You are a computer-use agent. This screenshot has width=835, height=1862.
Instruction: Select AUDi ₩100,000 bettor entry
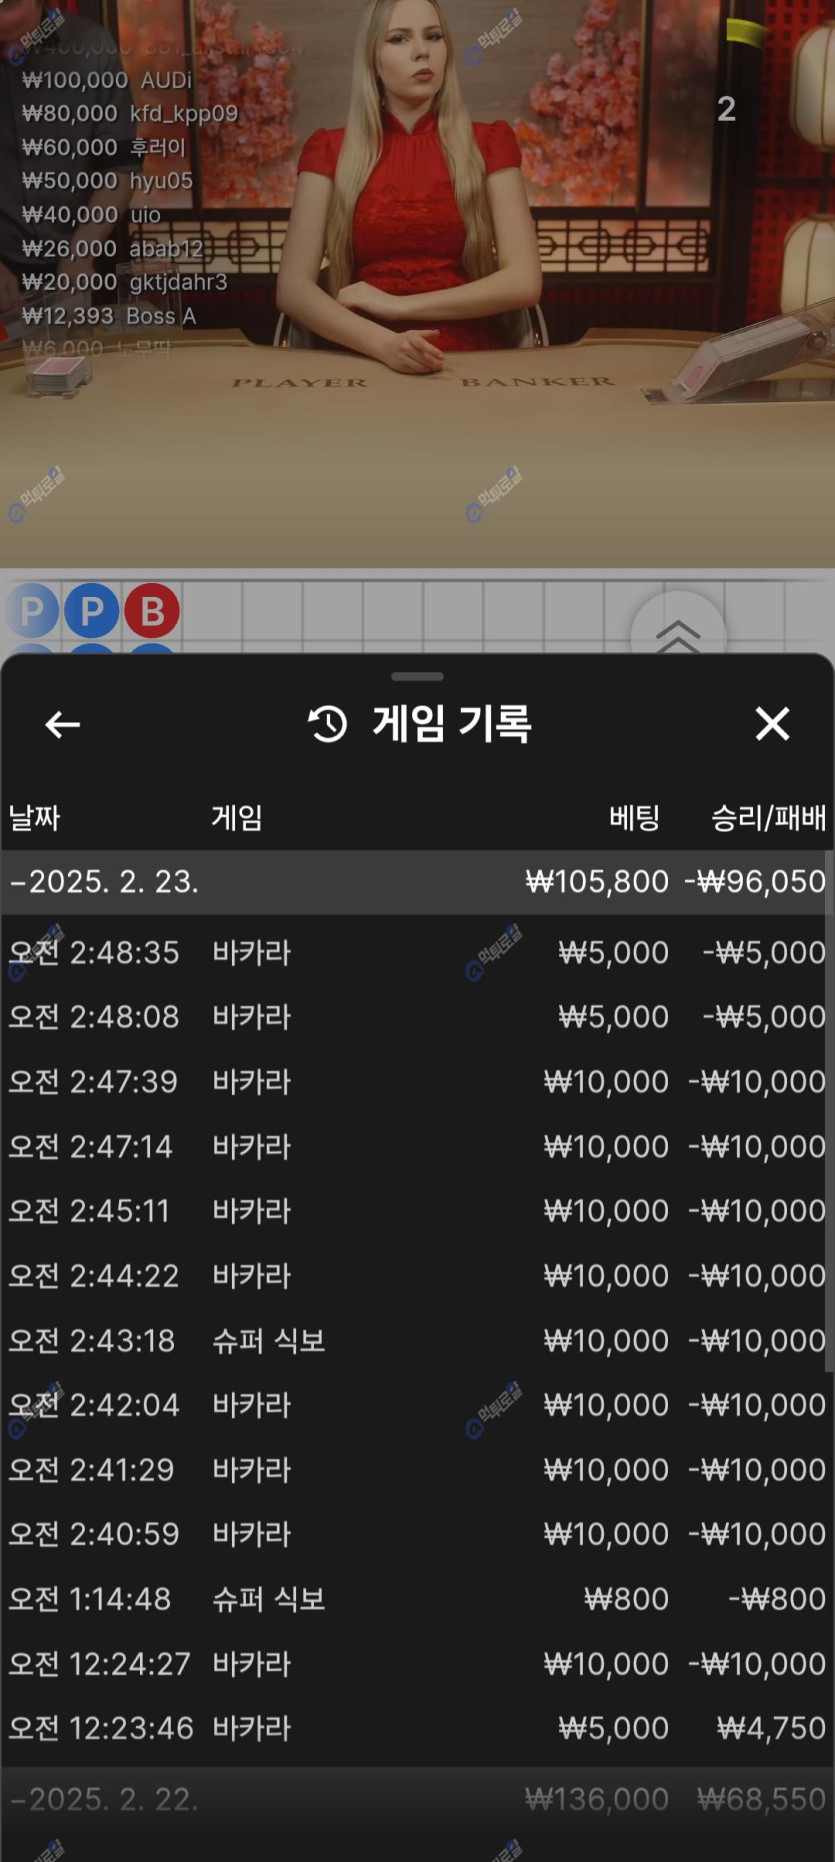pos(107,80)
